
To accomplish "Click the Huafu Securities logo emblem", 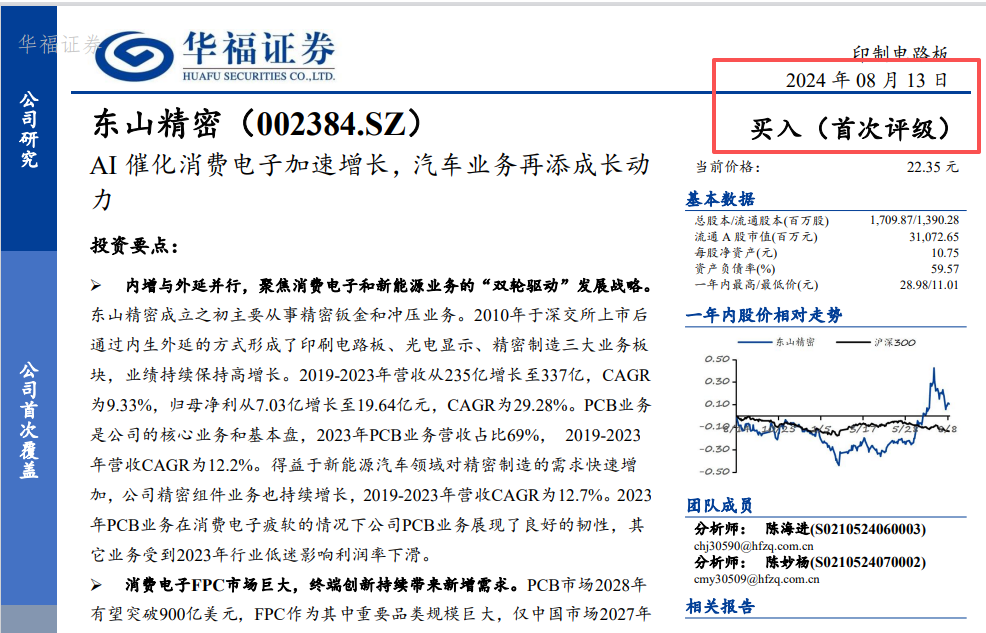I will 135,56.
